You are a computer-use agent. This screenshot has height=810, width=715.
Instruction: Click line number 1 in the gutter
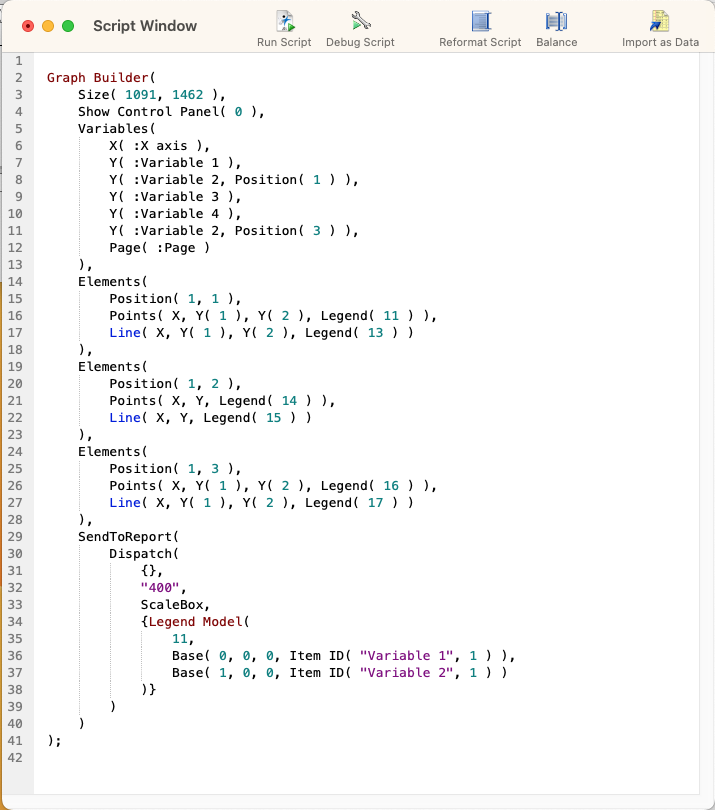pos(19,61)
